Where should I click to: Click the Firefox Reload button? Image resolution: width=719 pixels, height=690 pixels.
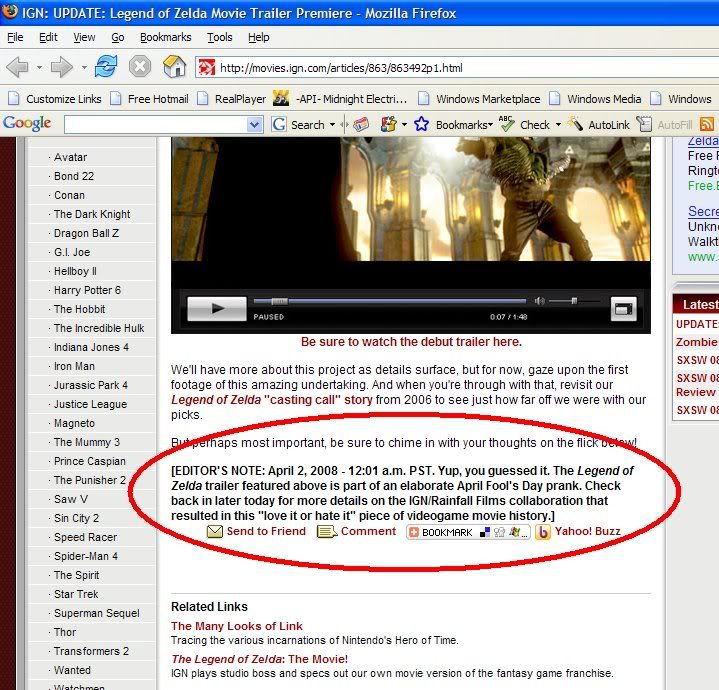(x=106, y=68)
